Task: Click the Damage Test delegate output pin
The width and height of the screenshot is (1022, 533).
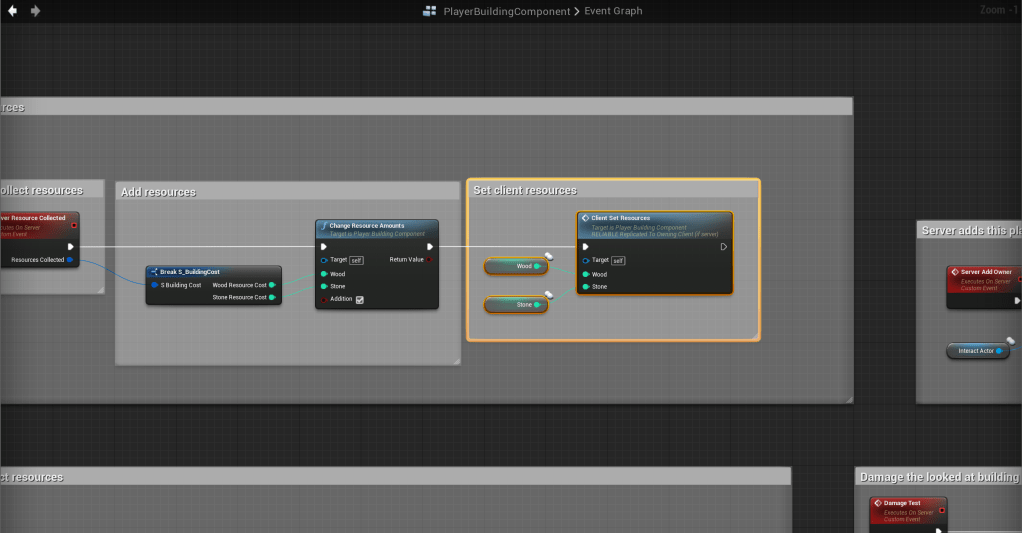Action: click(x=941, y=510)
